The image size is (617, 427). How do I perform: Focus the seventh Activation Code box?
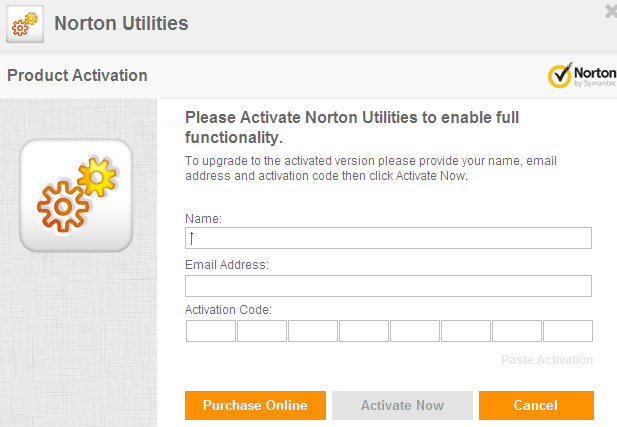tap(517, 331)
